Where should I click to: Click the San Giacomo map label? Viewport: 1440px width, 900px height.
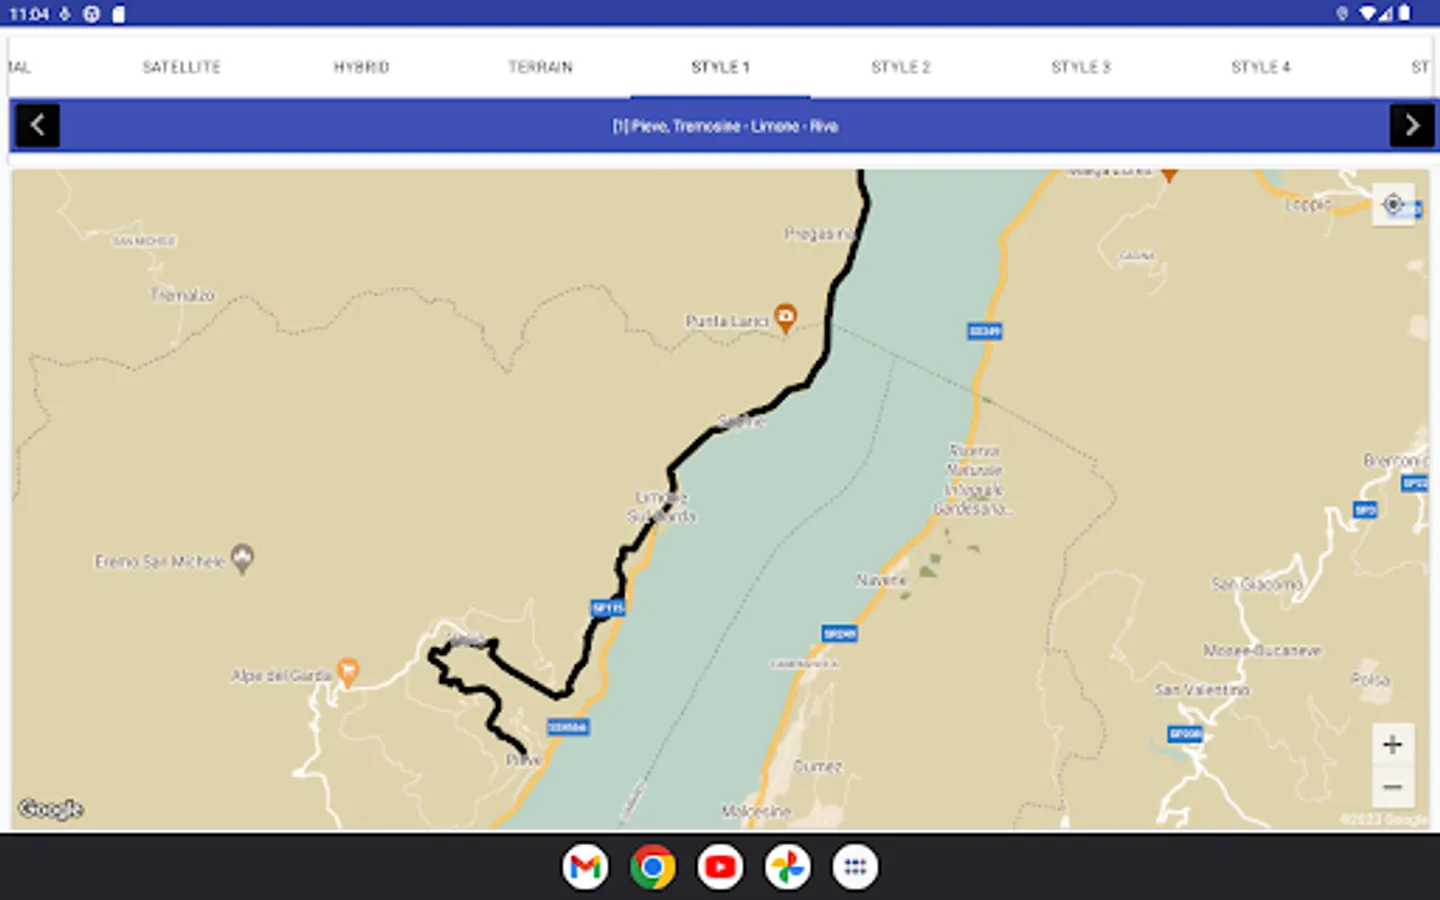[x=1257, y=584]
